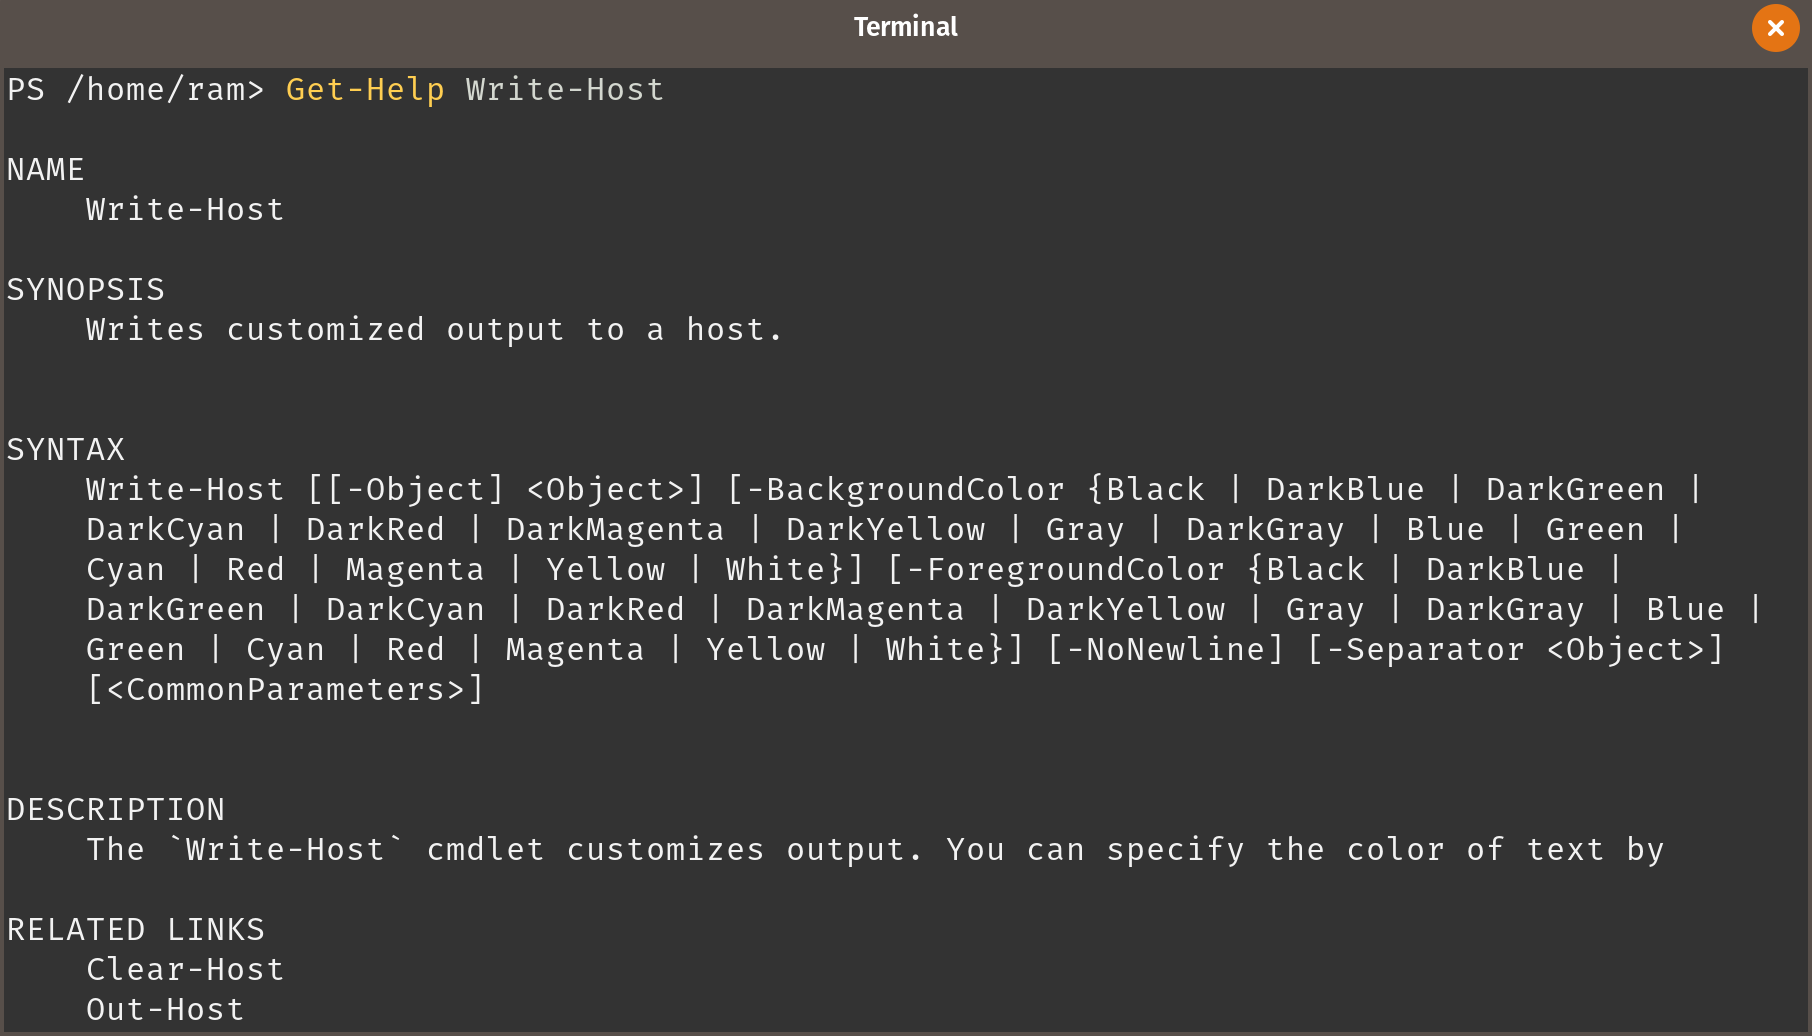Viewport: 1812px width, 1036px height.
Task: Click the DESCRIPTION section heading
Action: coord(116,810)
